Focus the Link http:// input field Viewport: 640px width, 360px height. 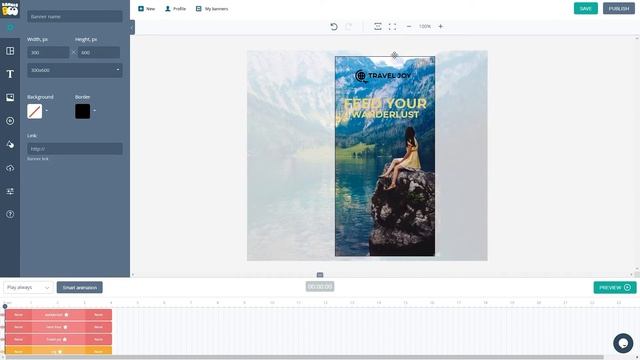click(x=75, y=149)
